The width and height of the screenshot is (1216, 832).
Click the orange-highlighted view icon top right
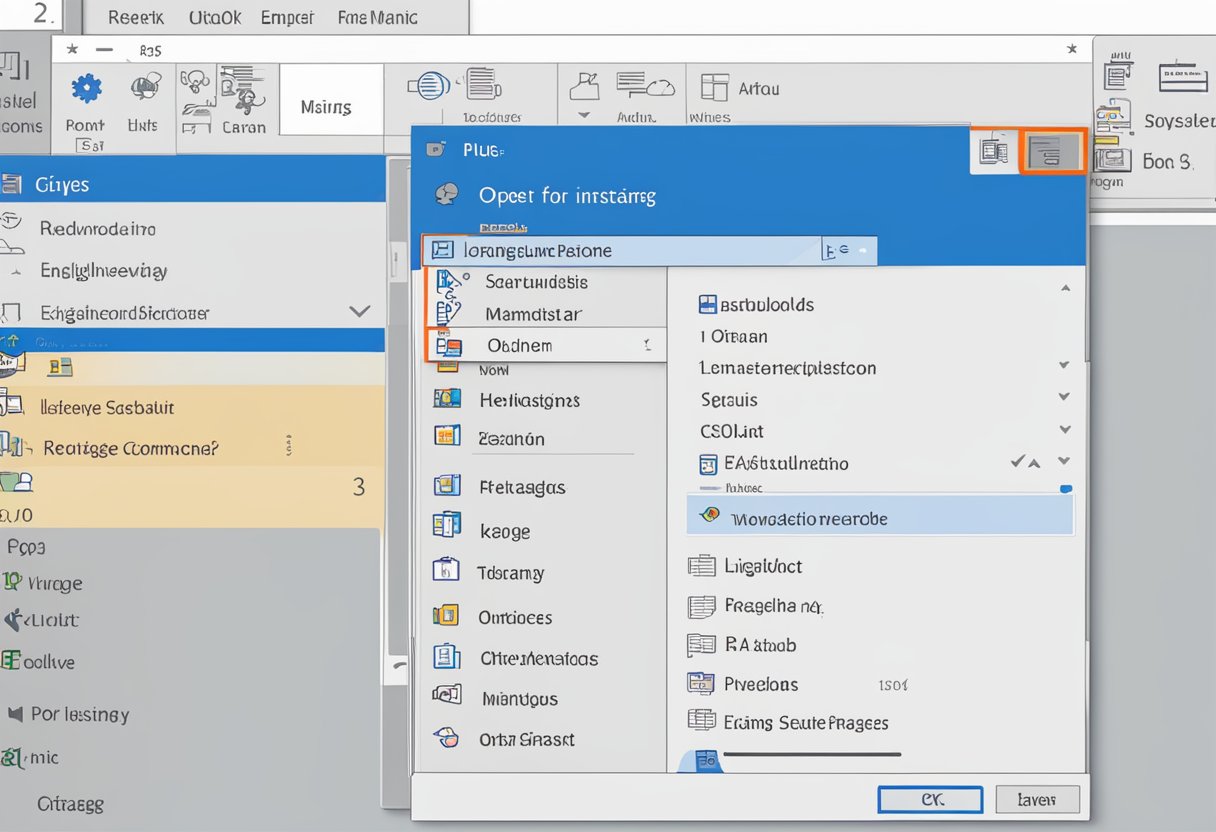tap(1053, 152)
